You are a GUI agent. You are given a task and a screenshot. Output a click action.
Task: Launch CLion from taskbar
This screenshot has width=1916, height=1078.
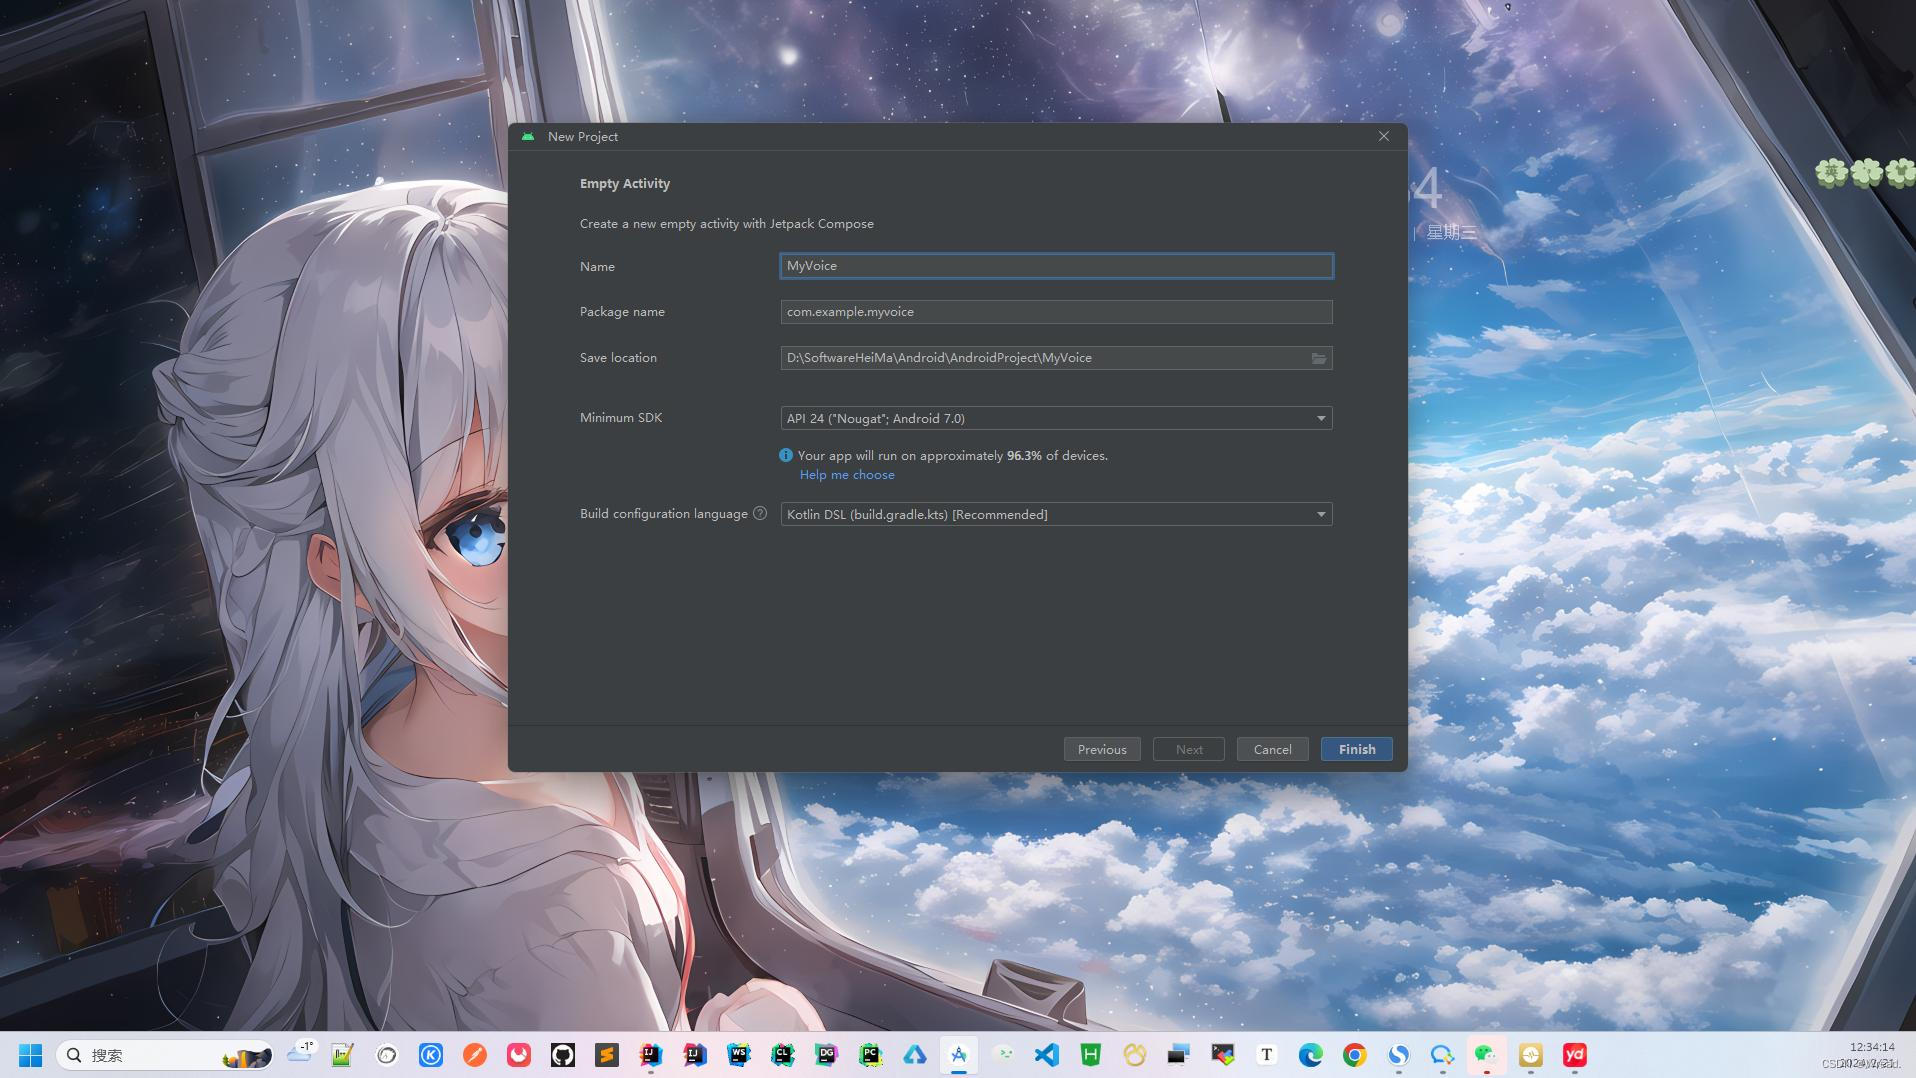[x=783, y=1055]
